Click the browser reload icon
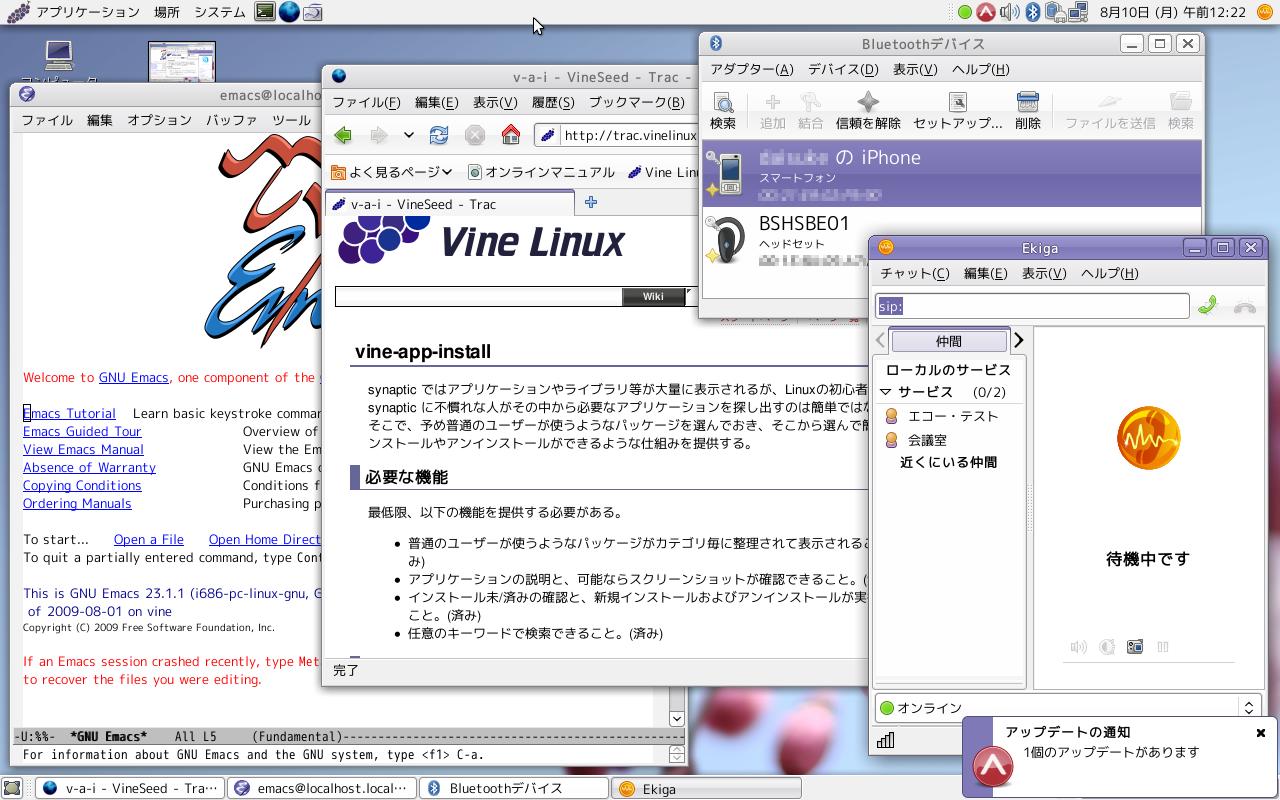The height and width of the screenshot is (800, 1280). (x=438, y=135)
